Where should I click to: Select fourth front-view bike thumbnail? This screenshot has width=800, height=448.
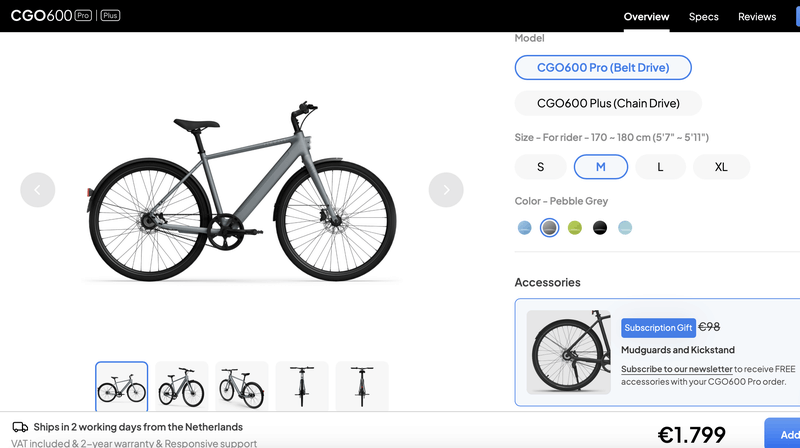(302, 386)
